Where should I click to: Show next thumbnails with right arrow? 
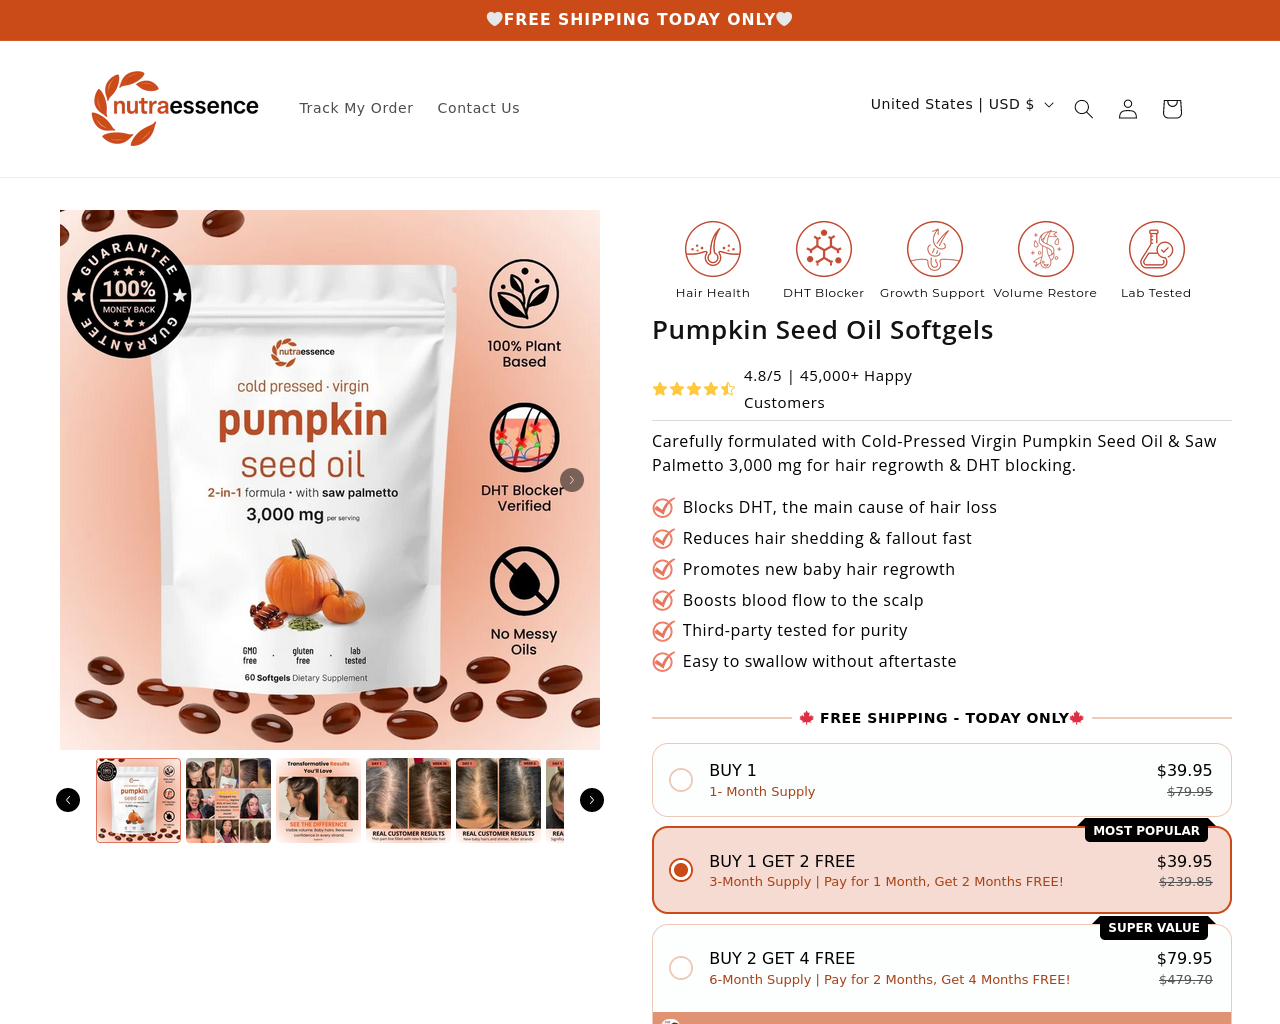pos(592,800)
